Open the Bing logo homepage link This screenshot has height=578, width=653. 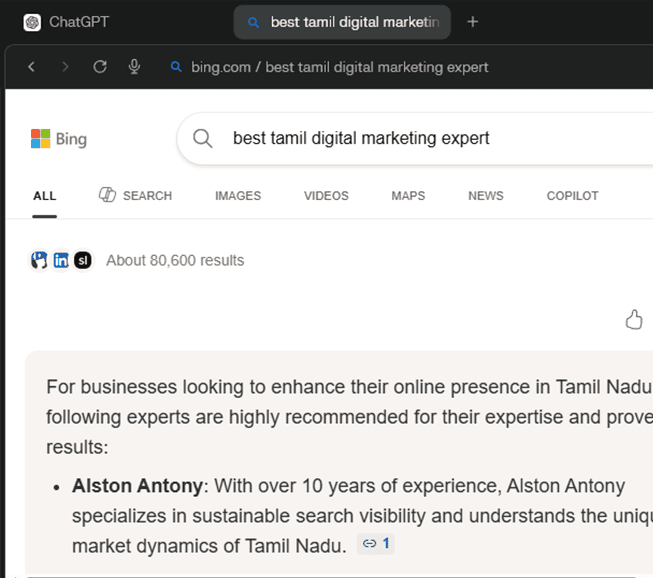[59, 139]
